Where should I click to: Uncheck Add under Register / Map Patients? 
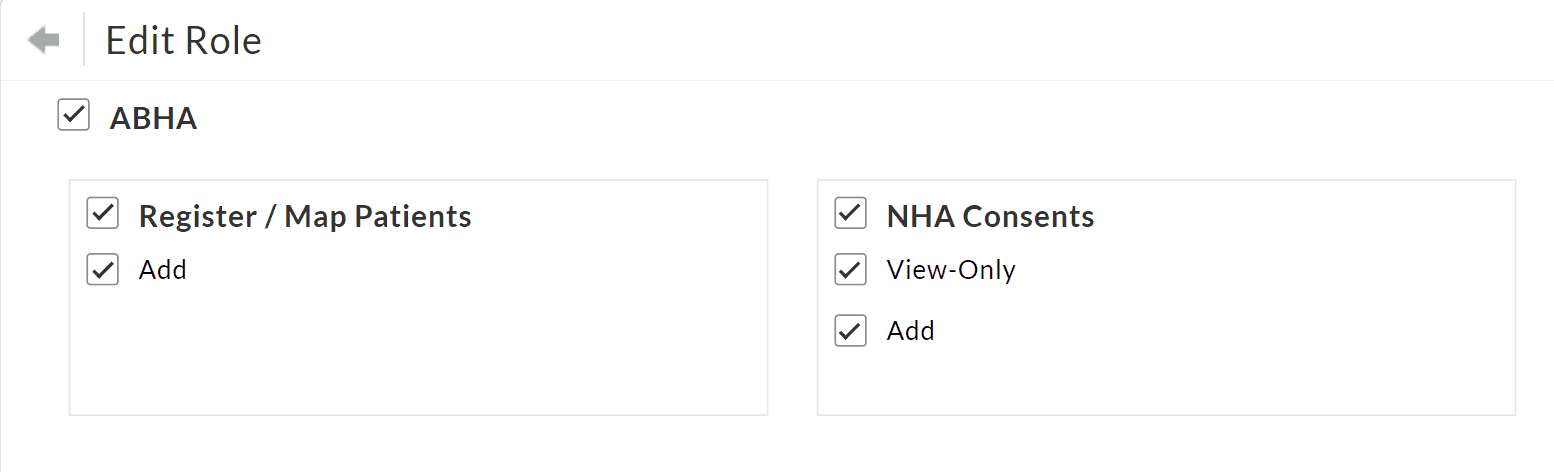(x=103, y=270)
